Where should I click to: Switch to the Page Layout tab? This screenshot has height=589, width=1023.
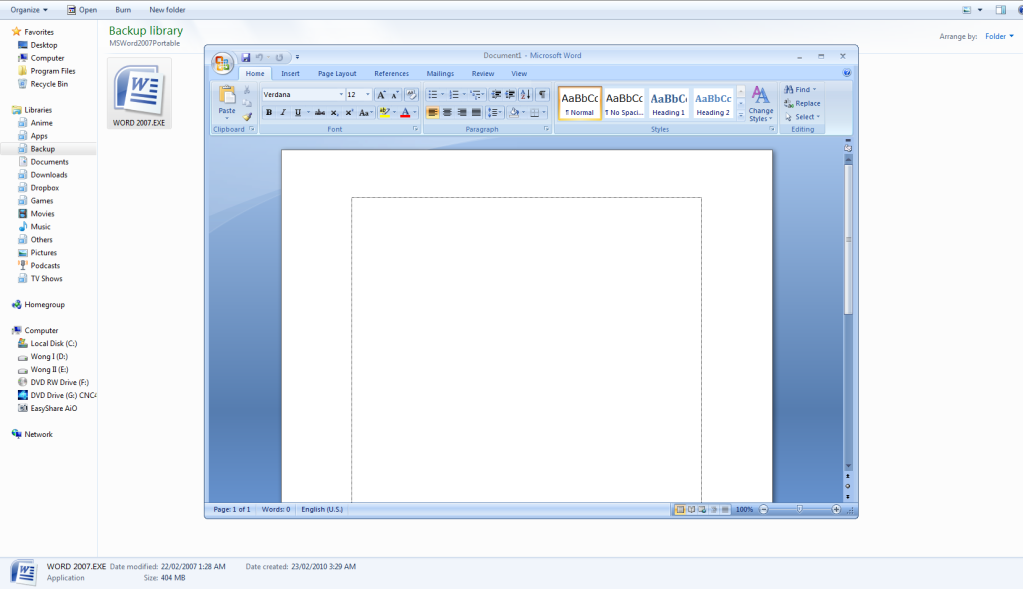click(x=337, y=74)
